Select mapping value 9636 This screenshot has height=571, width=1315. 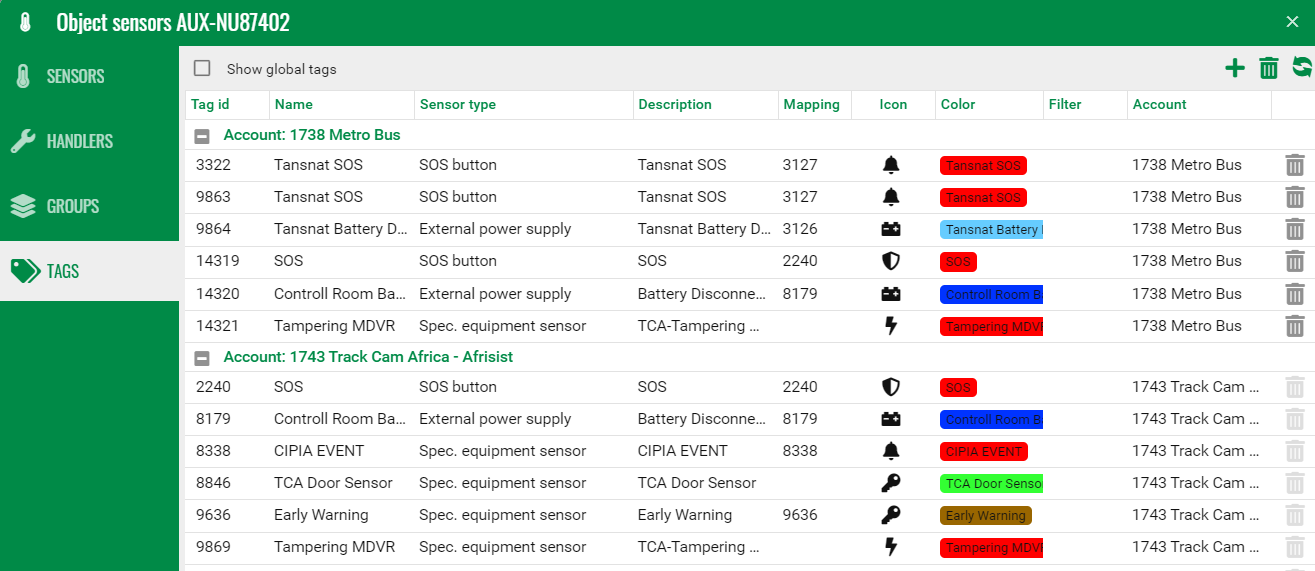pos(800,515)
